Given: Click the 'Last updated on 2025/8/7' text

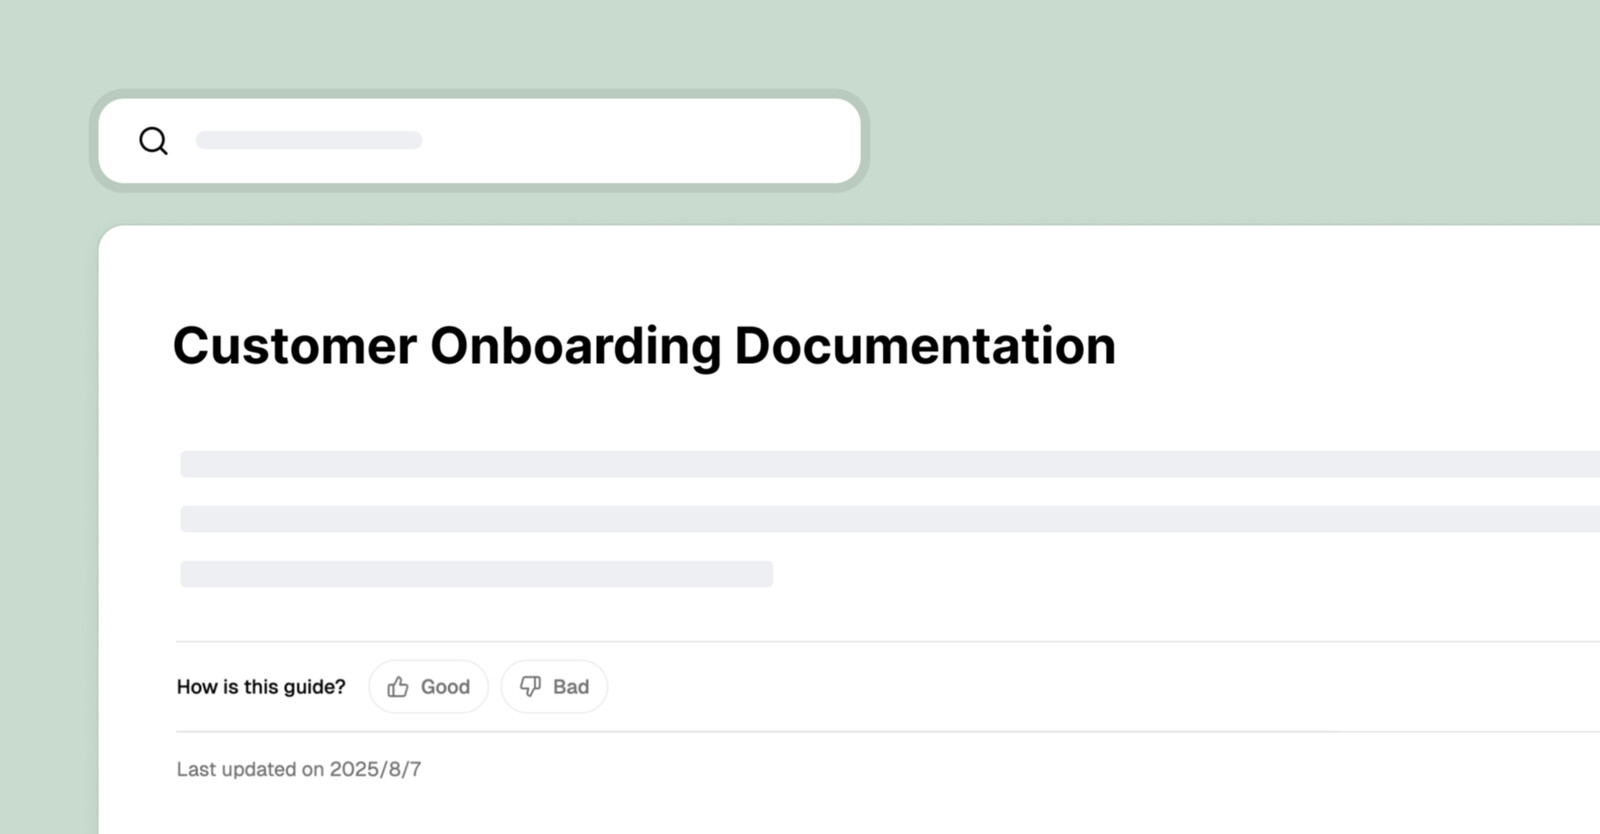Looking at the screenshot, I should pos(299,769).
